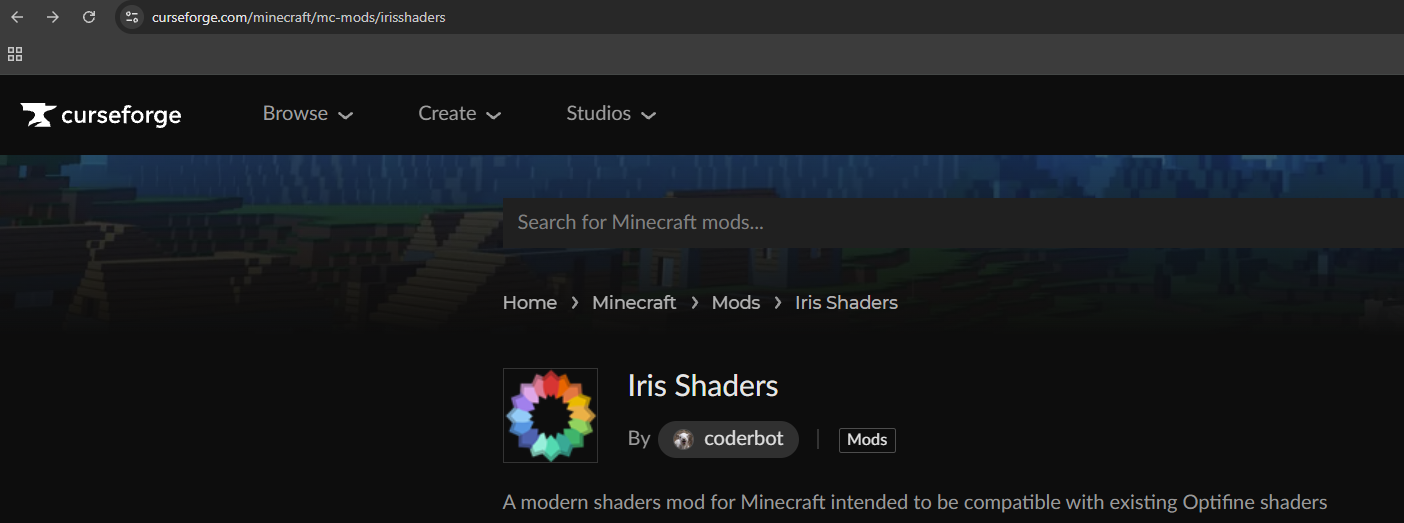This screenshot has width=1404, height=523.
Task: Open the Mods breadcrumb link
Action: [736, 302]
